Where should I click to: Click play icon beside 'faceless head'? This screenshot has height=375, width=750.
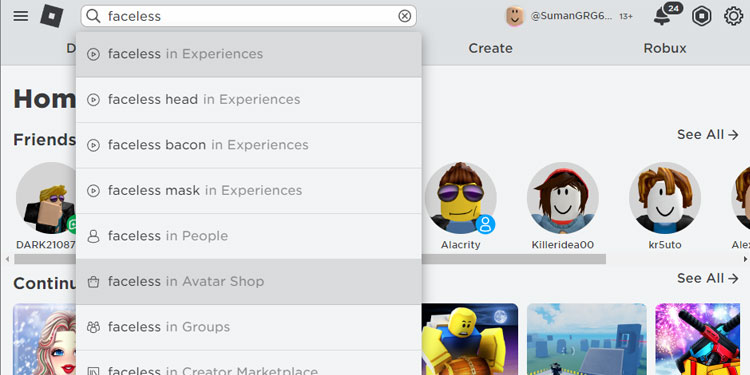(94, 100)
